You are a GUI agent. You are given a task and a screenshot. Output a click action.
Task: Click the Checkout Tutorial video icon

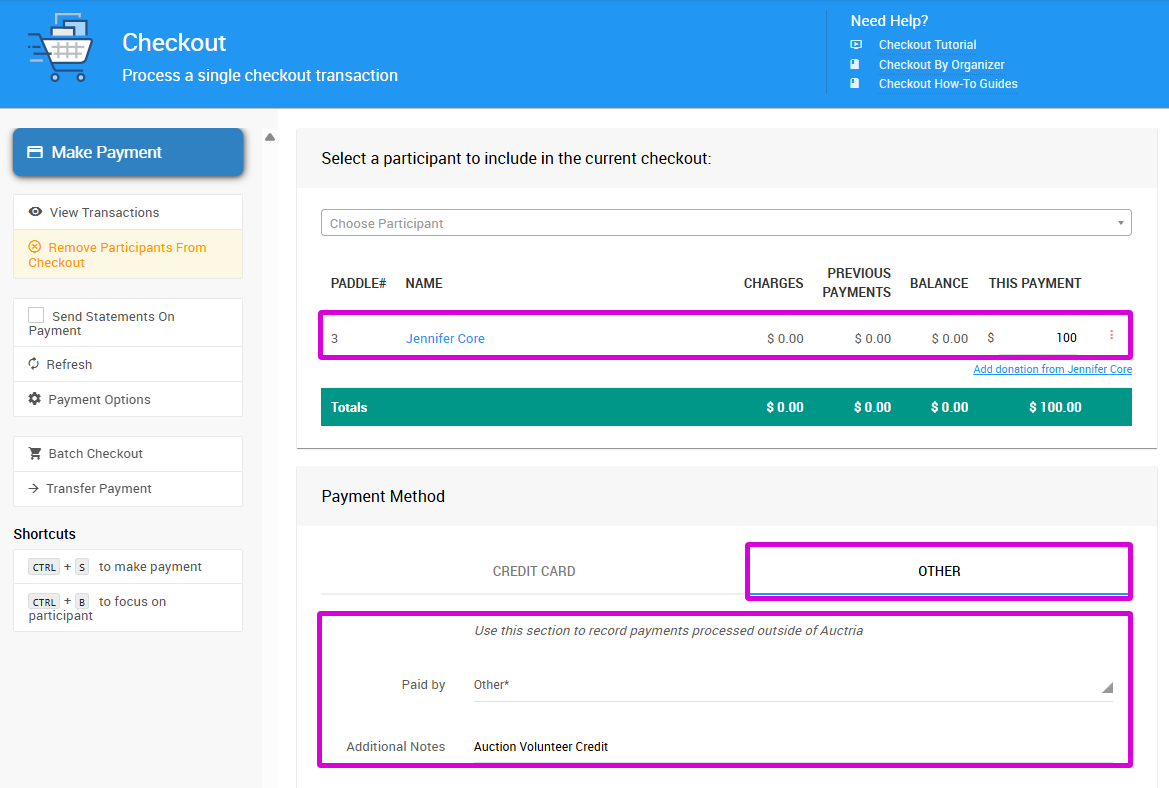pos(856,45)
